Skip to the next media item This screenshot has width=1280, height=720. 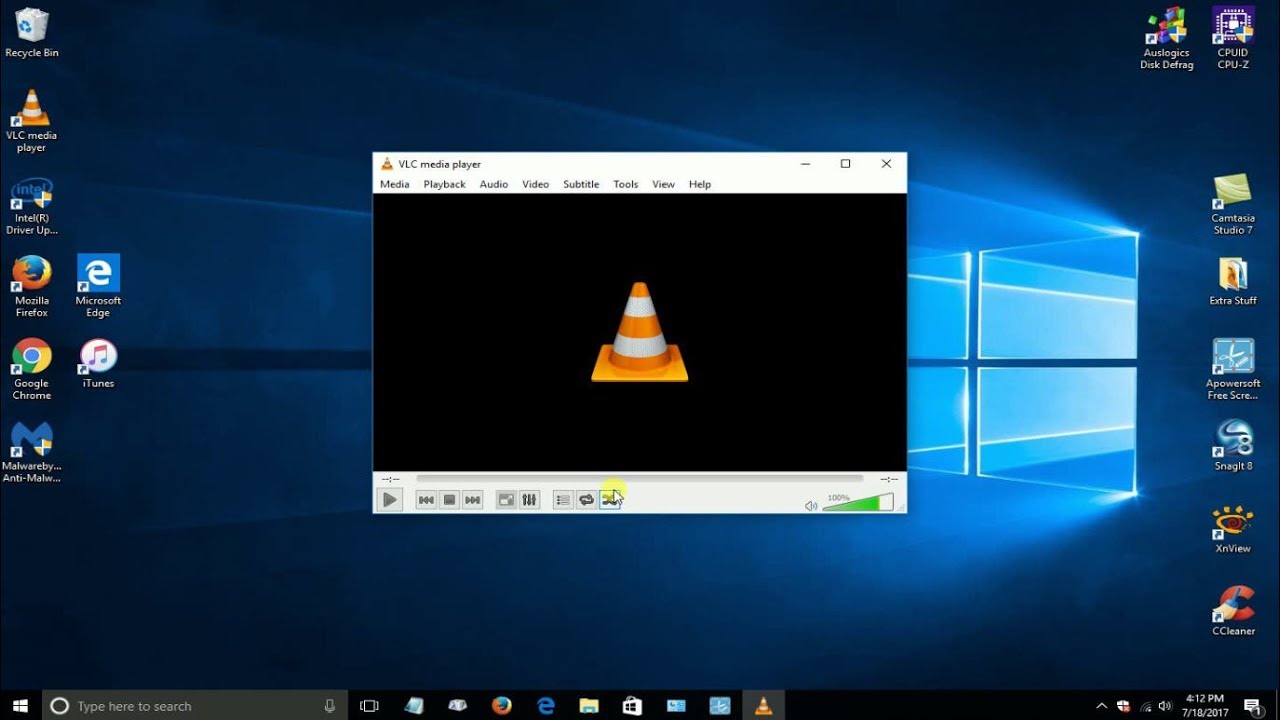(x=473, y=499)
